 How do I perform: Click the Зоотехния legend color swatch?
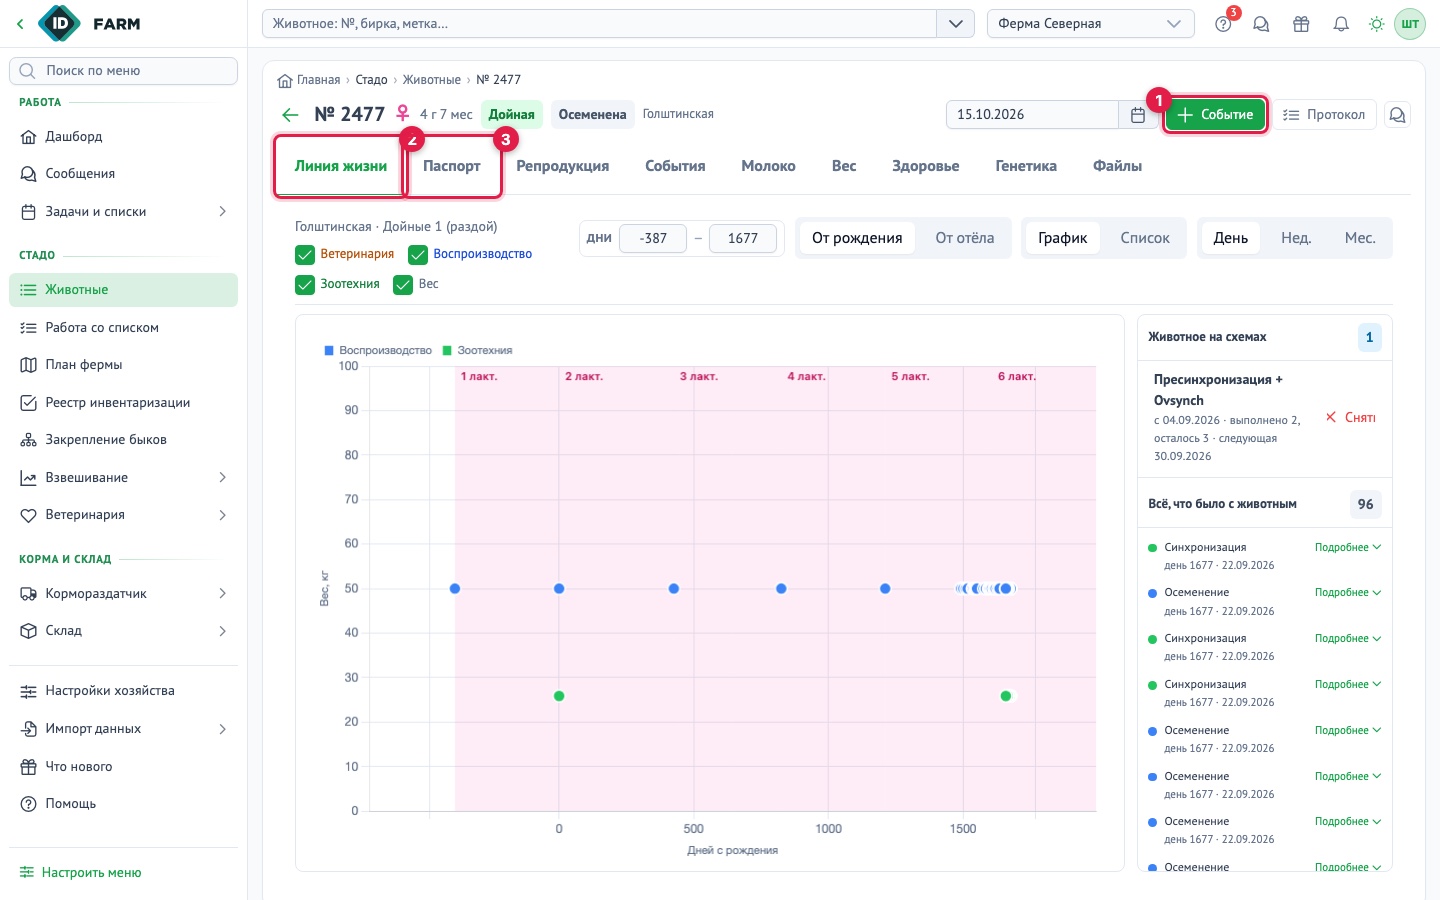pyautogui.click(x=447, y=351)
